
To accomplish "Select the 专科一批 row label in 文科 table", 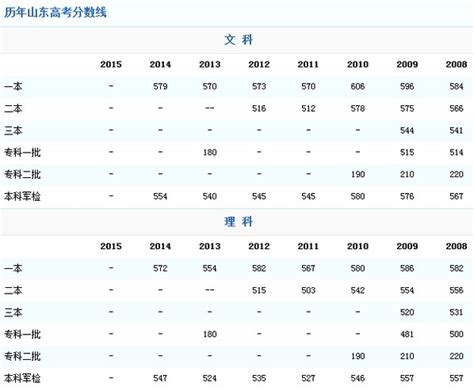I will (x=22, y=152).
